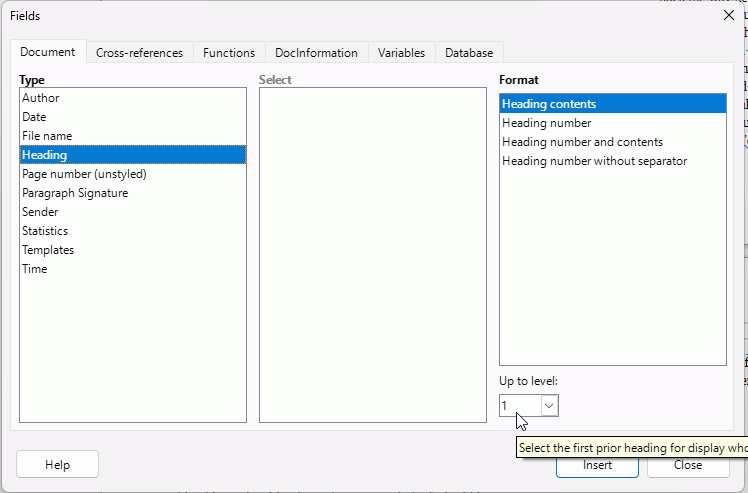748x493 pixels.
Task: Select Date field type
Action: coord(35,117)
